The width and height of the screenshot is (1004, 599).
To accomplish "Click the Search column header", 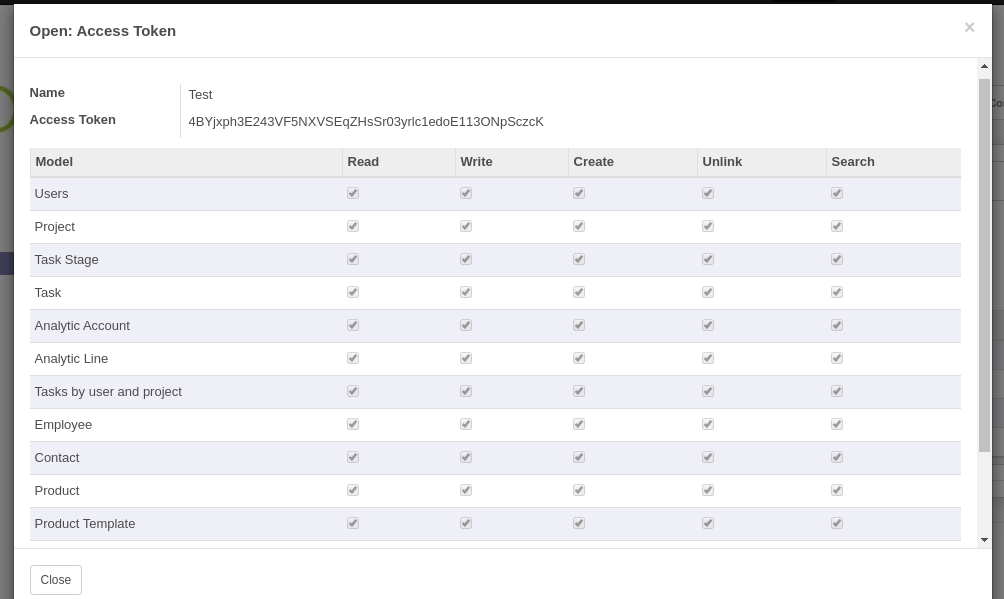I will [x=852, y=161].
